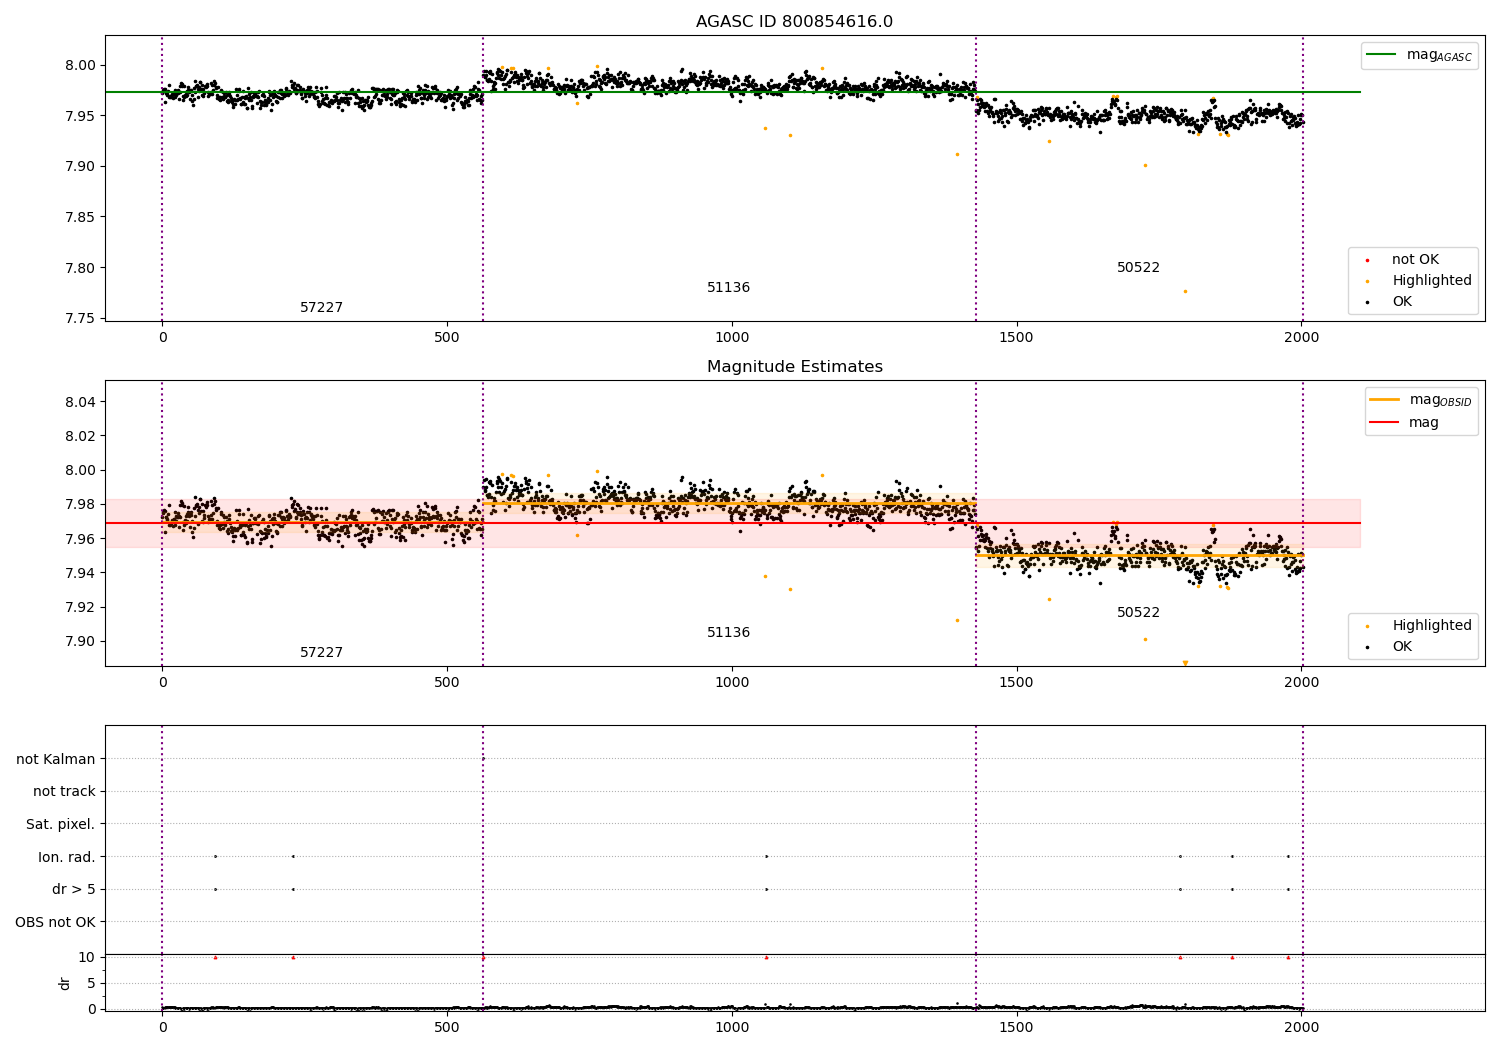This screenshot has width=1500, height=1050.
Task: Click x-axis tick '1000' under the top plot
Action: [732, 338]
